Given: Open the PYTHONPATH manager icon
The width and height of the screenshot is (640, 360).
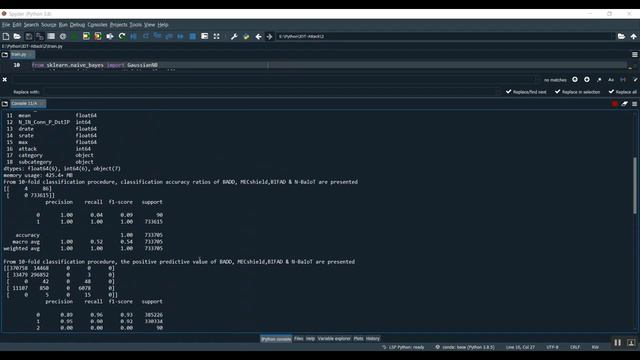Looking at the screenshot, I should (246, 36).
